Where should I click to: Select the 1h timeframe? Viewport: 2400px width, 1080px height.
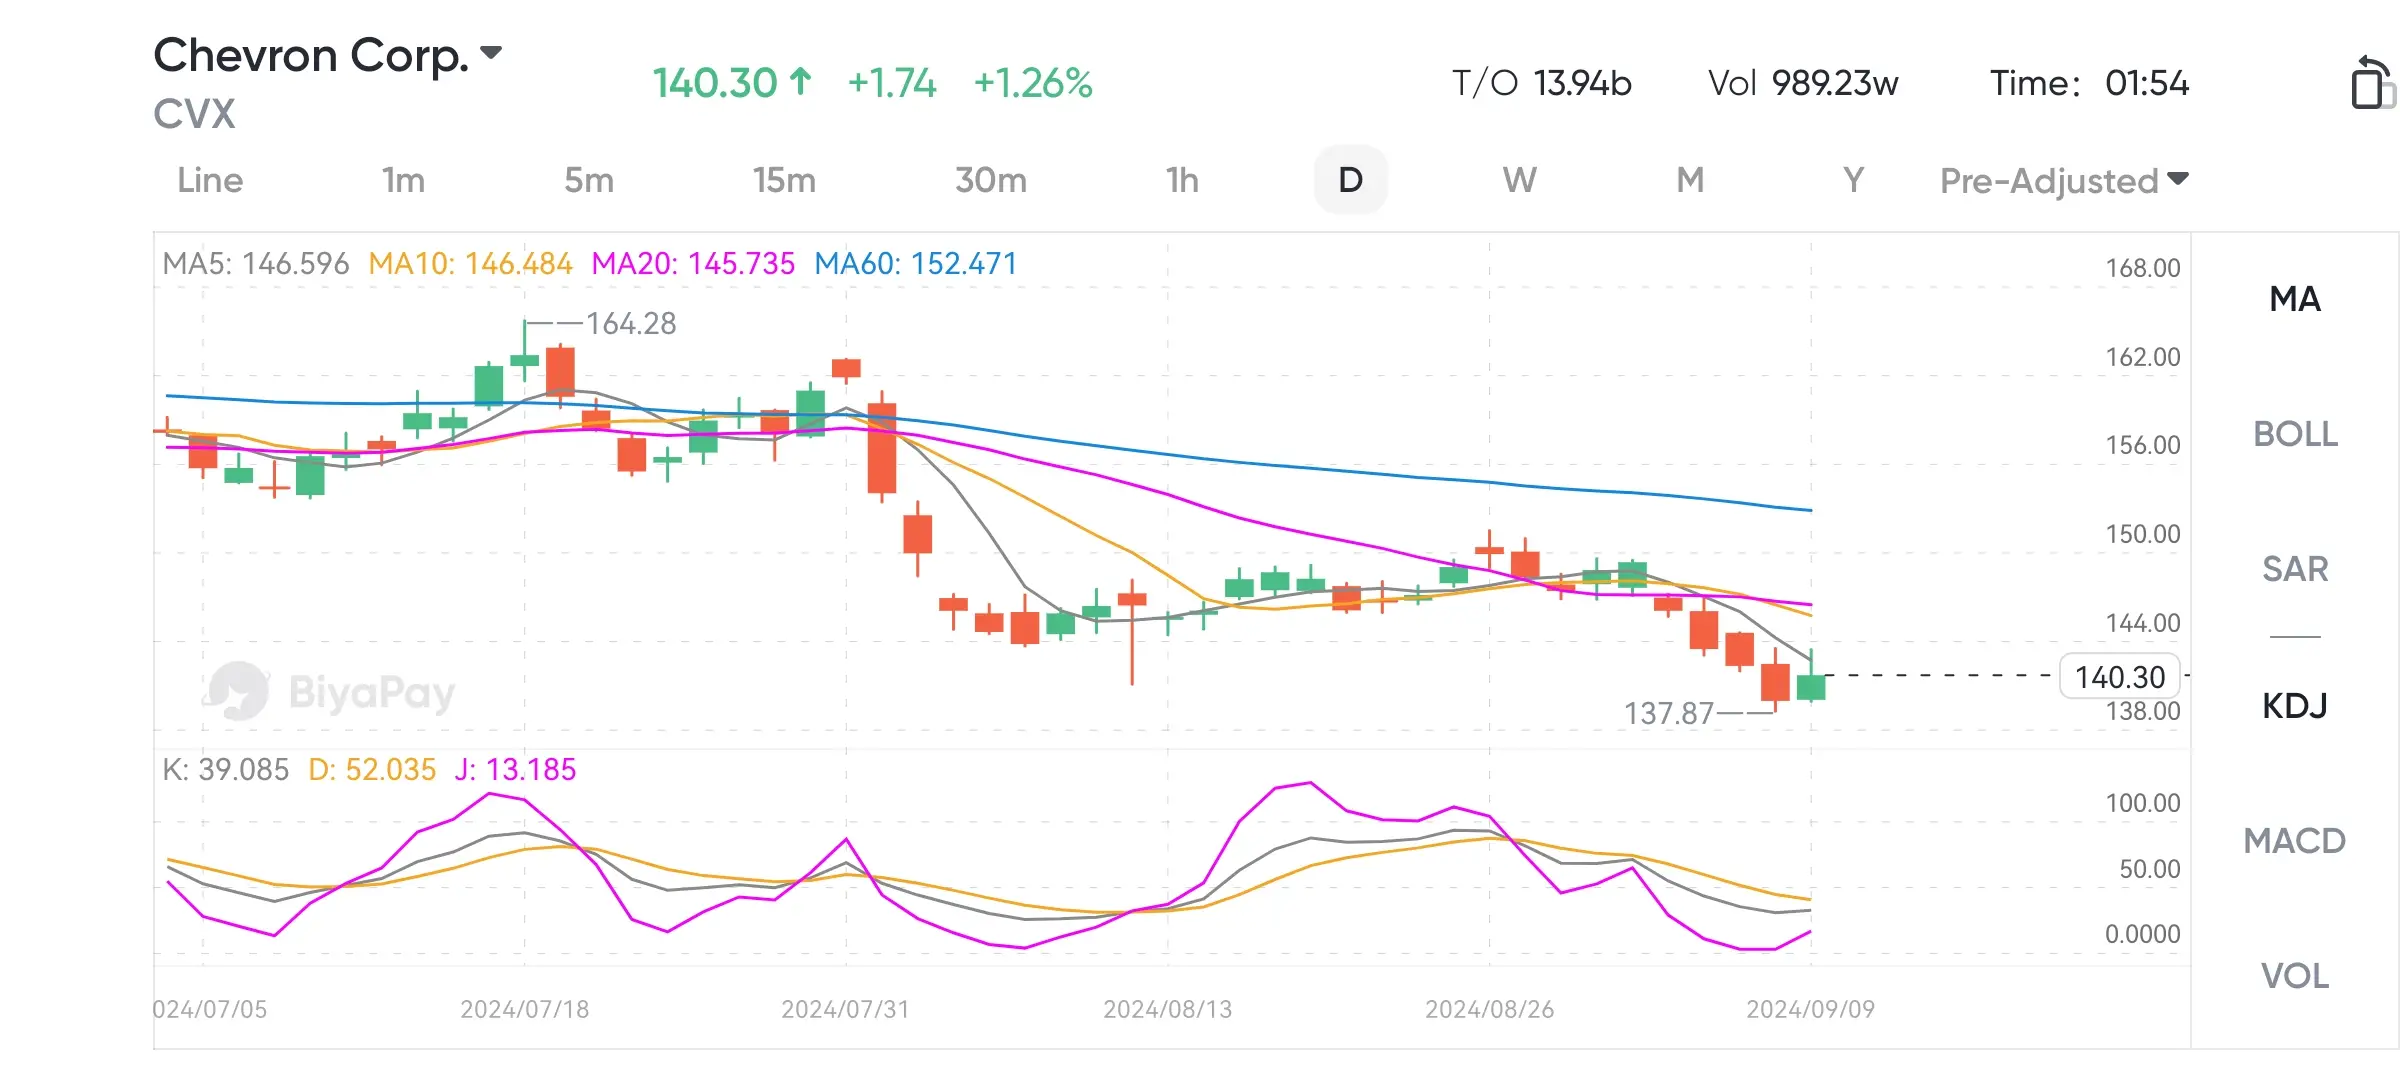pos(1182,180)
